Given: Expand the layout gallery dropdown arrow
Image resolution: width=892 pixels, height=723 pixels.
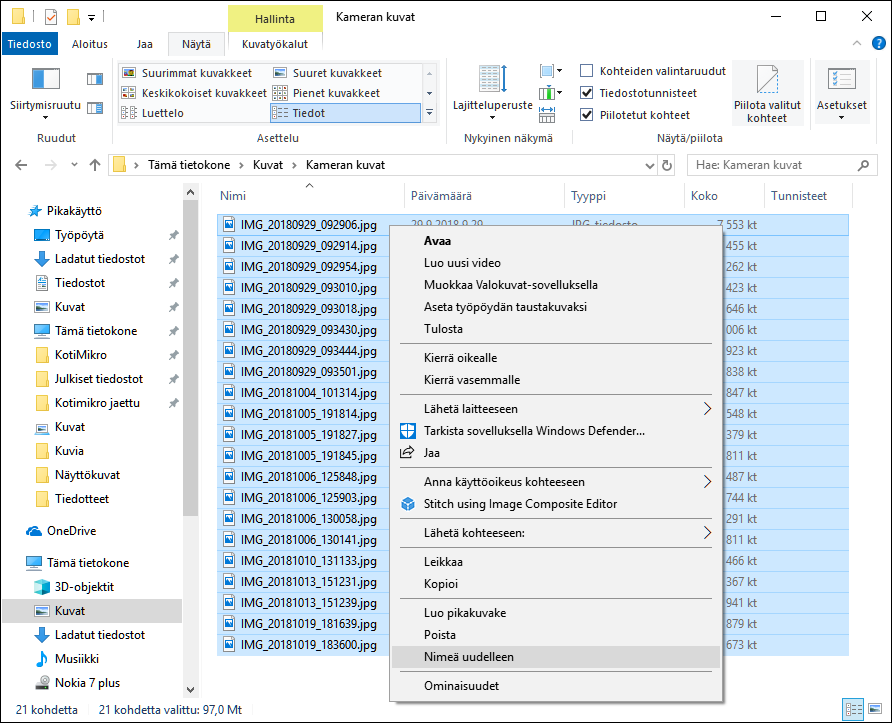Looking at the screenshot, I should [x=429, y=114].
